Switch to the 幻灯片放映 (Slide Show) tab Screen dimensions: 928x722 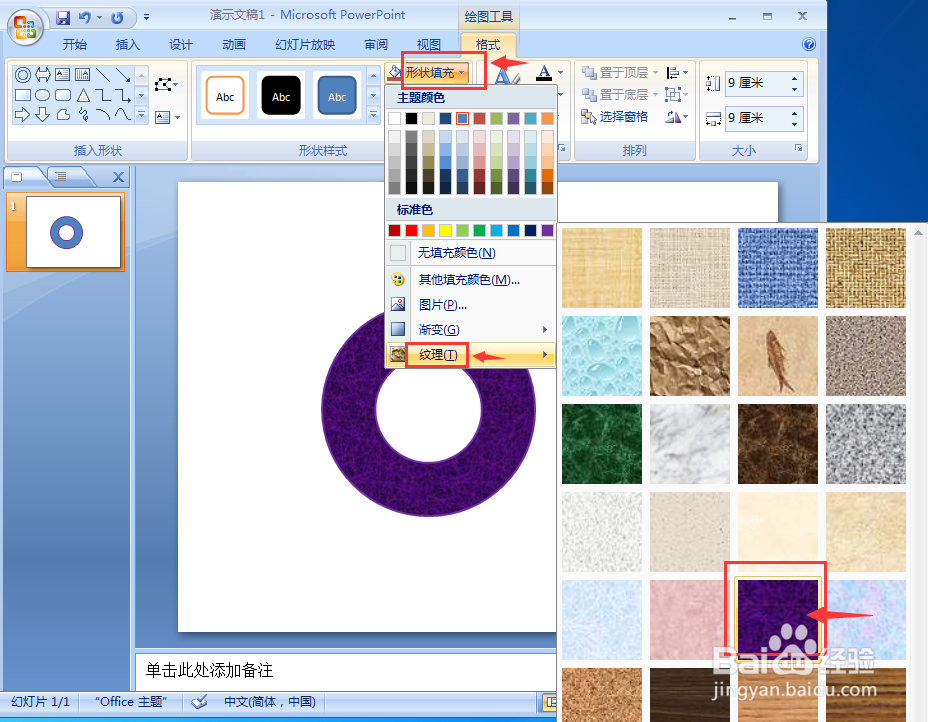[x=305, y=44]
